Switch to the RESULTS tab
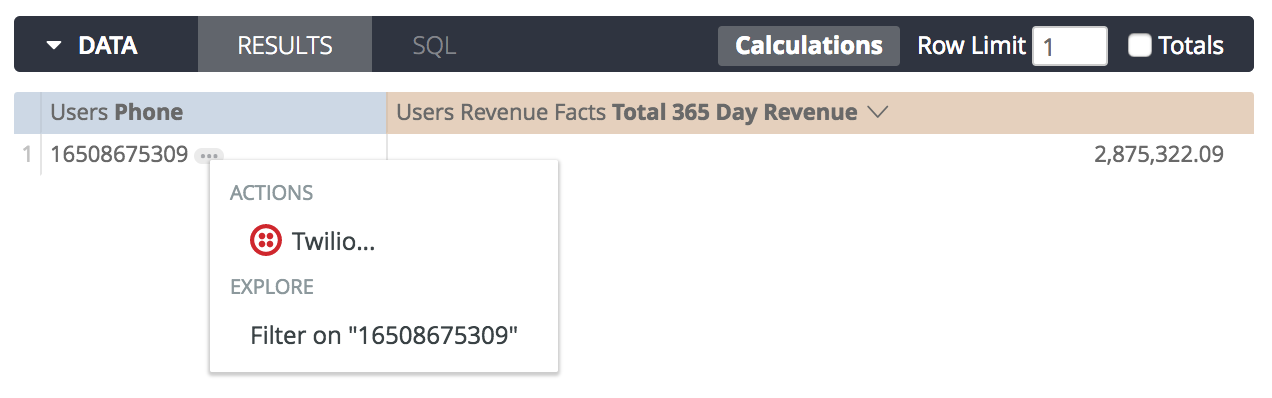 285,45
